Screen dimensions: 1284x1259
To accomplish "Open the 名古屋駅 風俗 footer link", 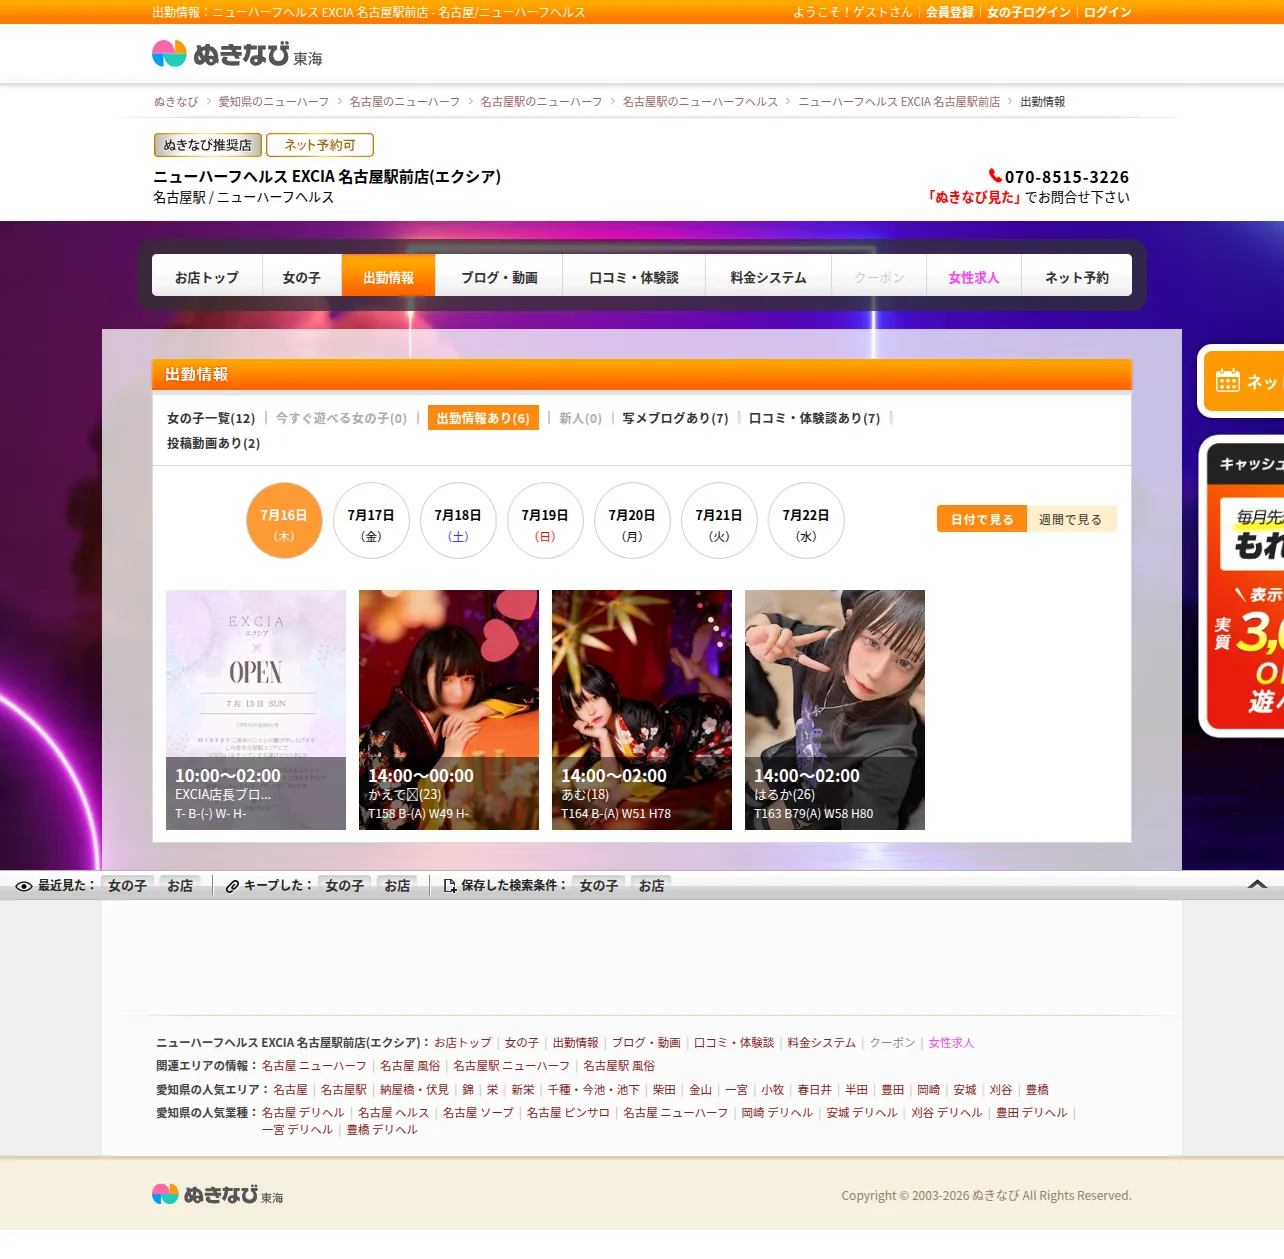I will [x=619, y=1066].
